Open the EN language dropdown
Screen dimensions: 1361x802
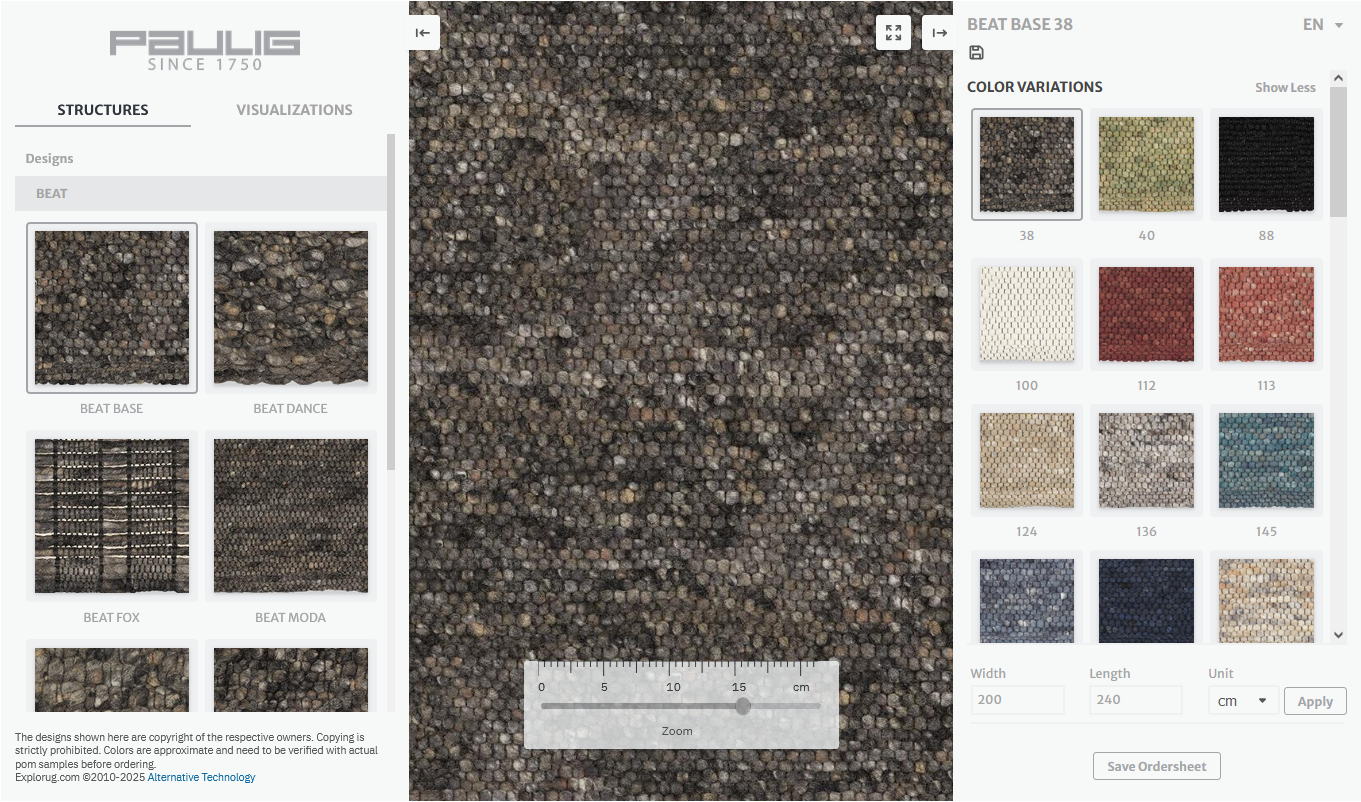point(1323,25)
